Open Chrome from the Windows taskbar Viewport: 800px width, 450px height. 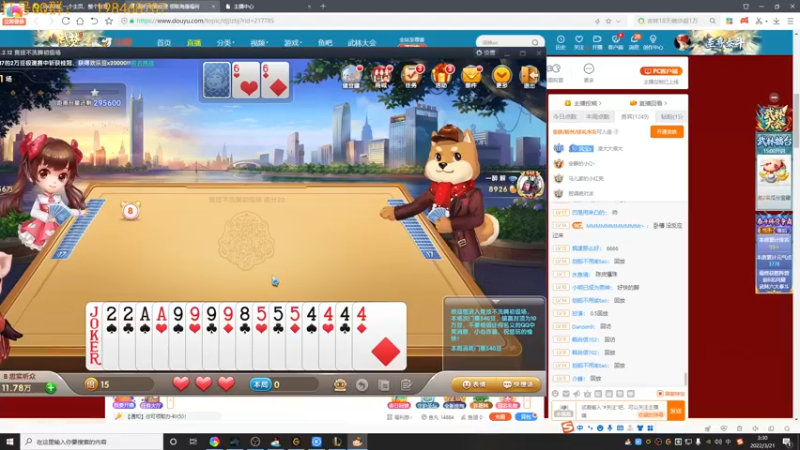(214, 441)
